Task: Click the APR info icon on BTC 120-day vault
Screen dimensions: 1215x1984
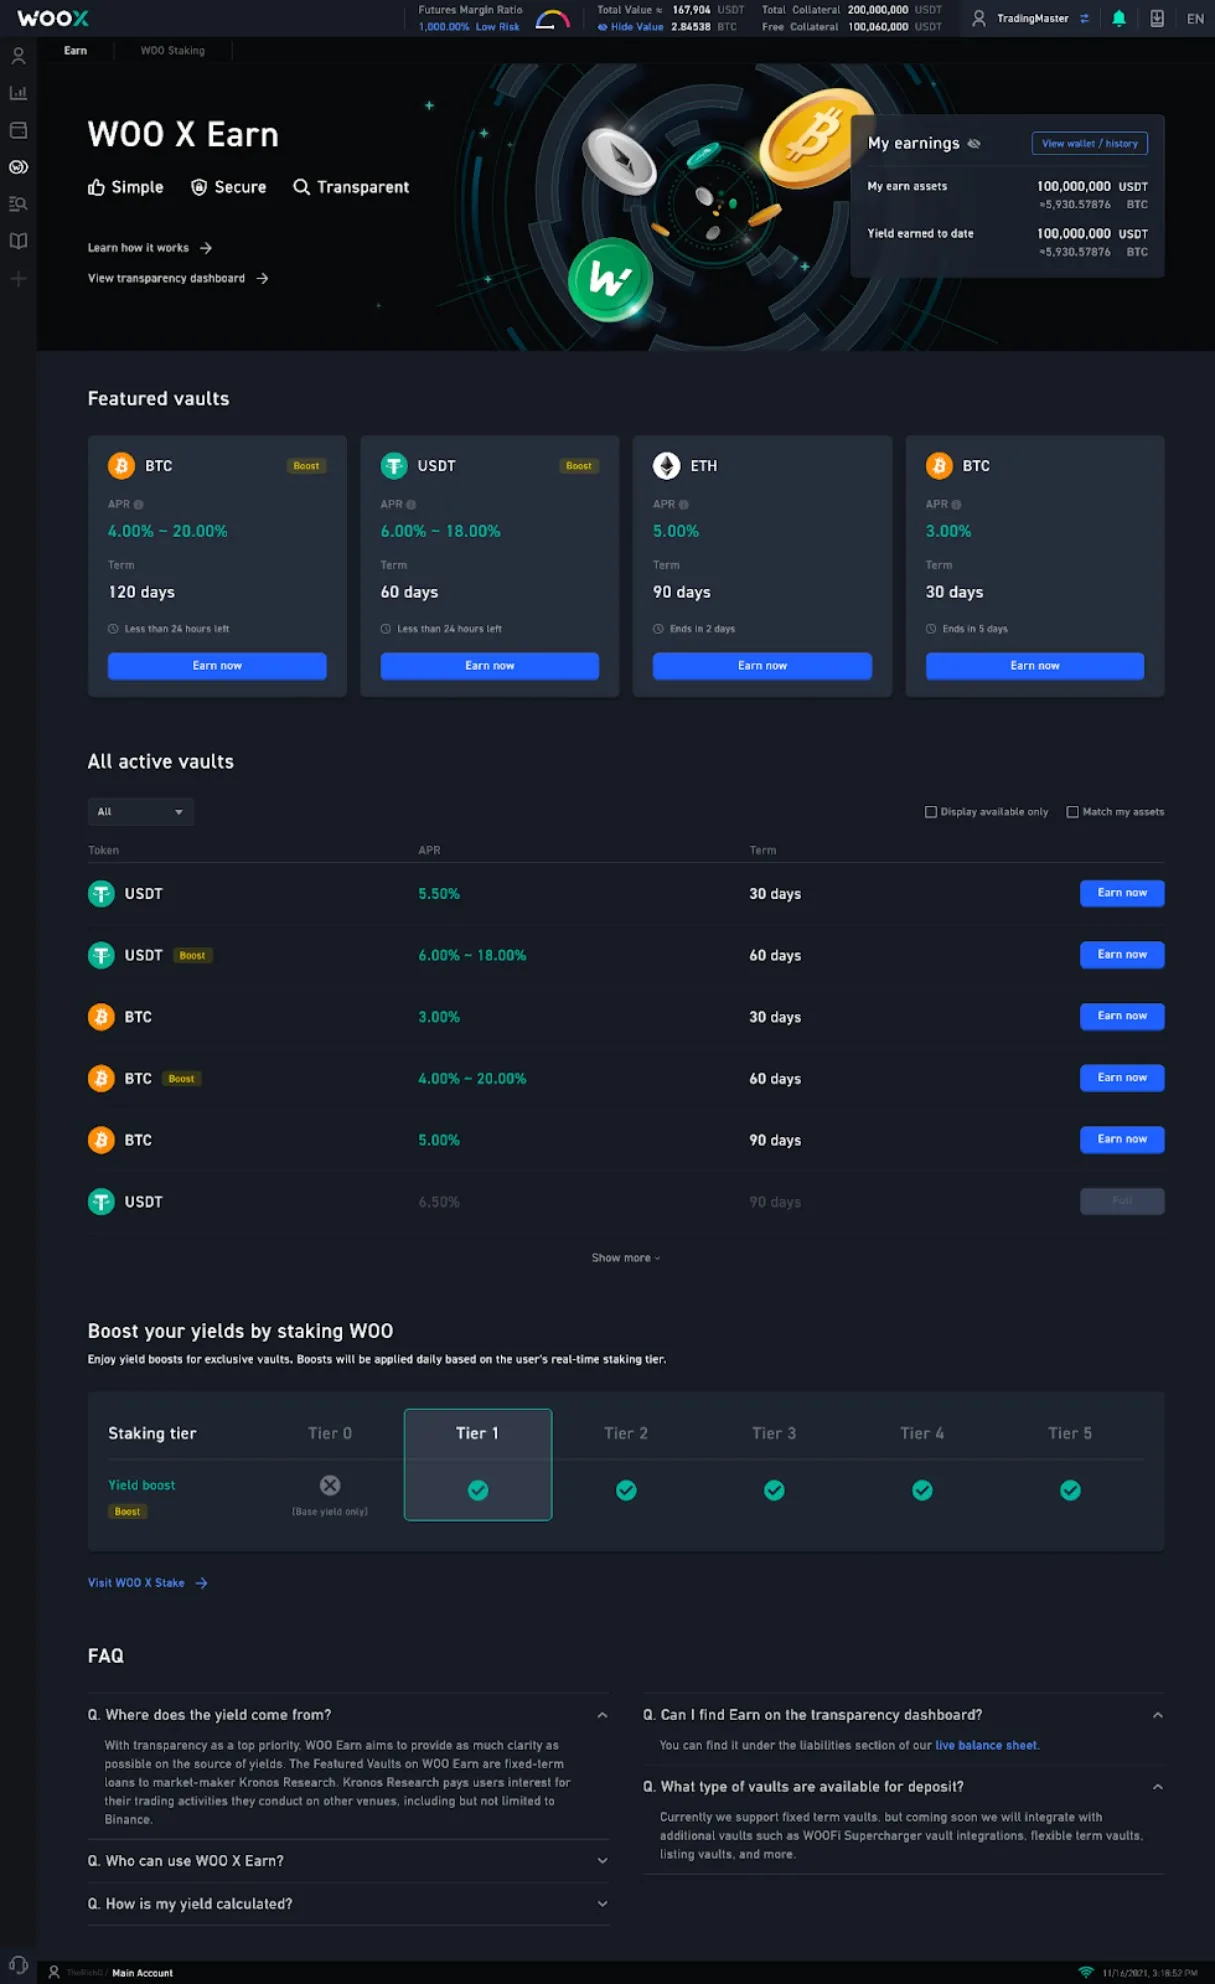Action: (x=139, y=505)
